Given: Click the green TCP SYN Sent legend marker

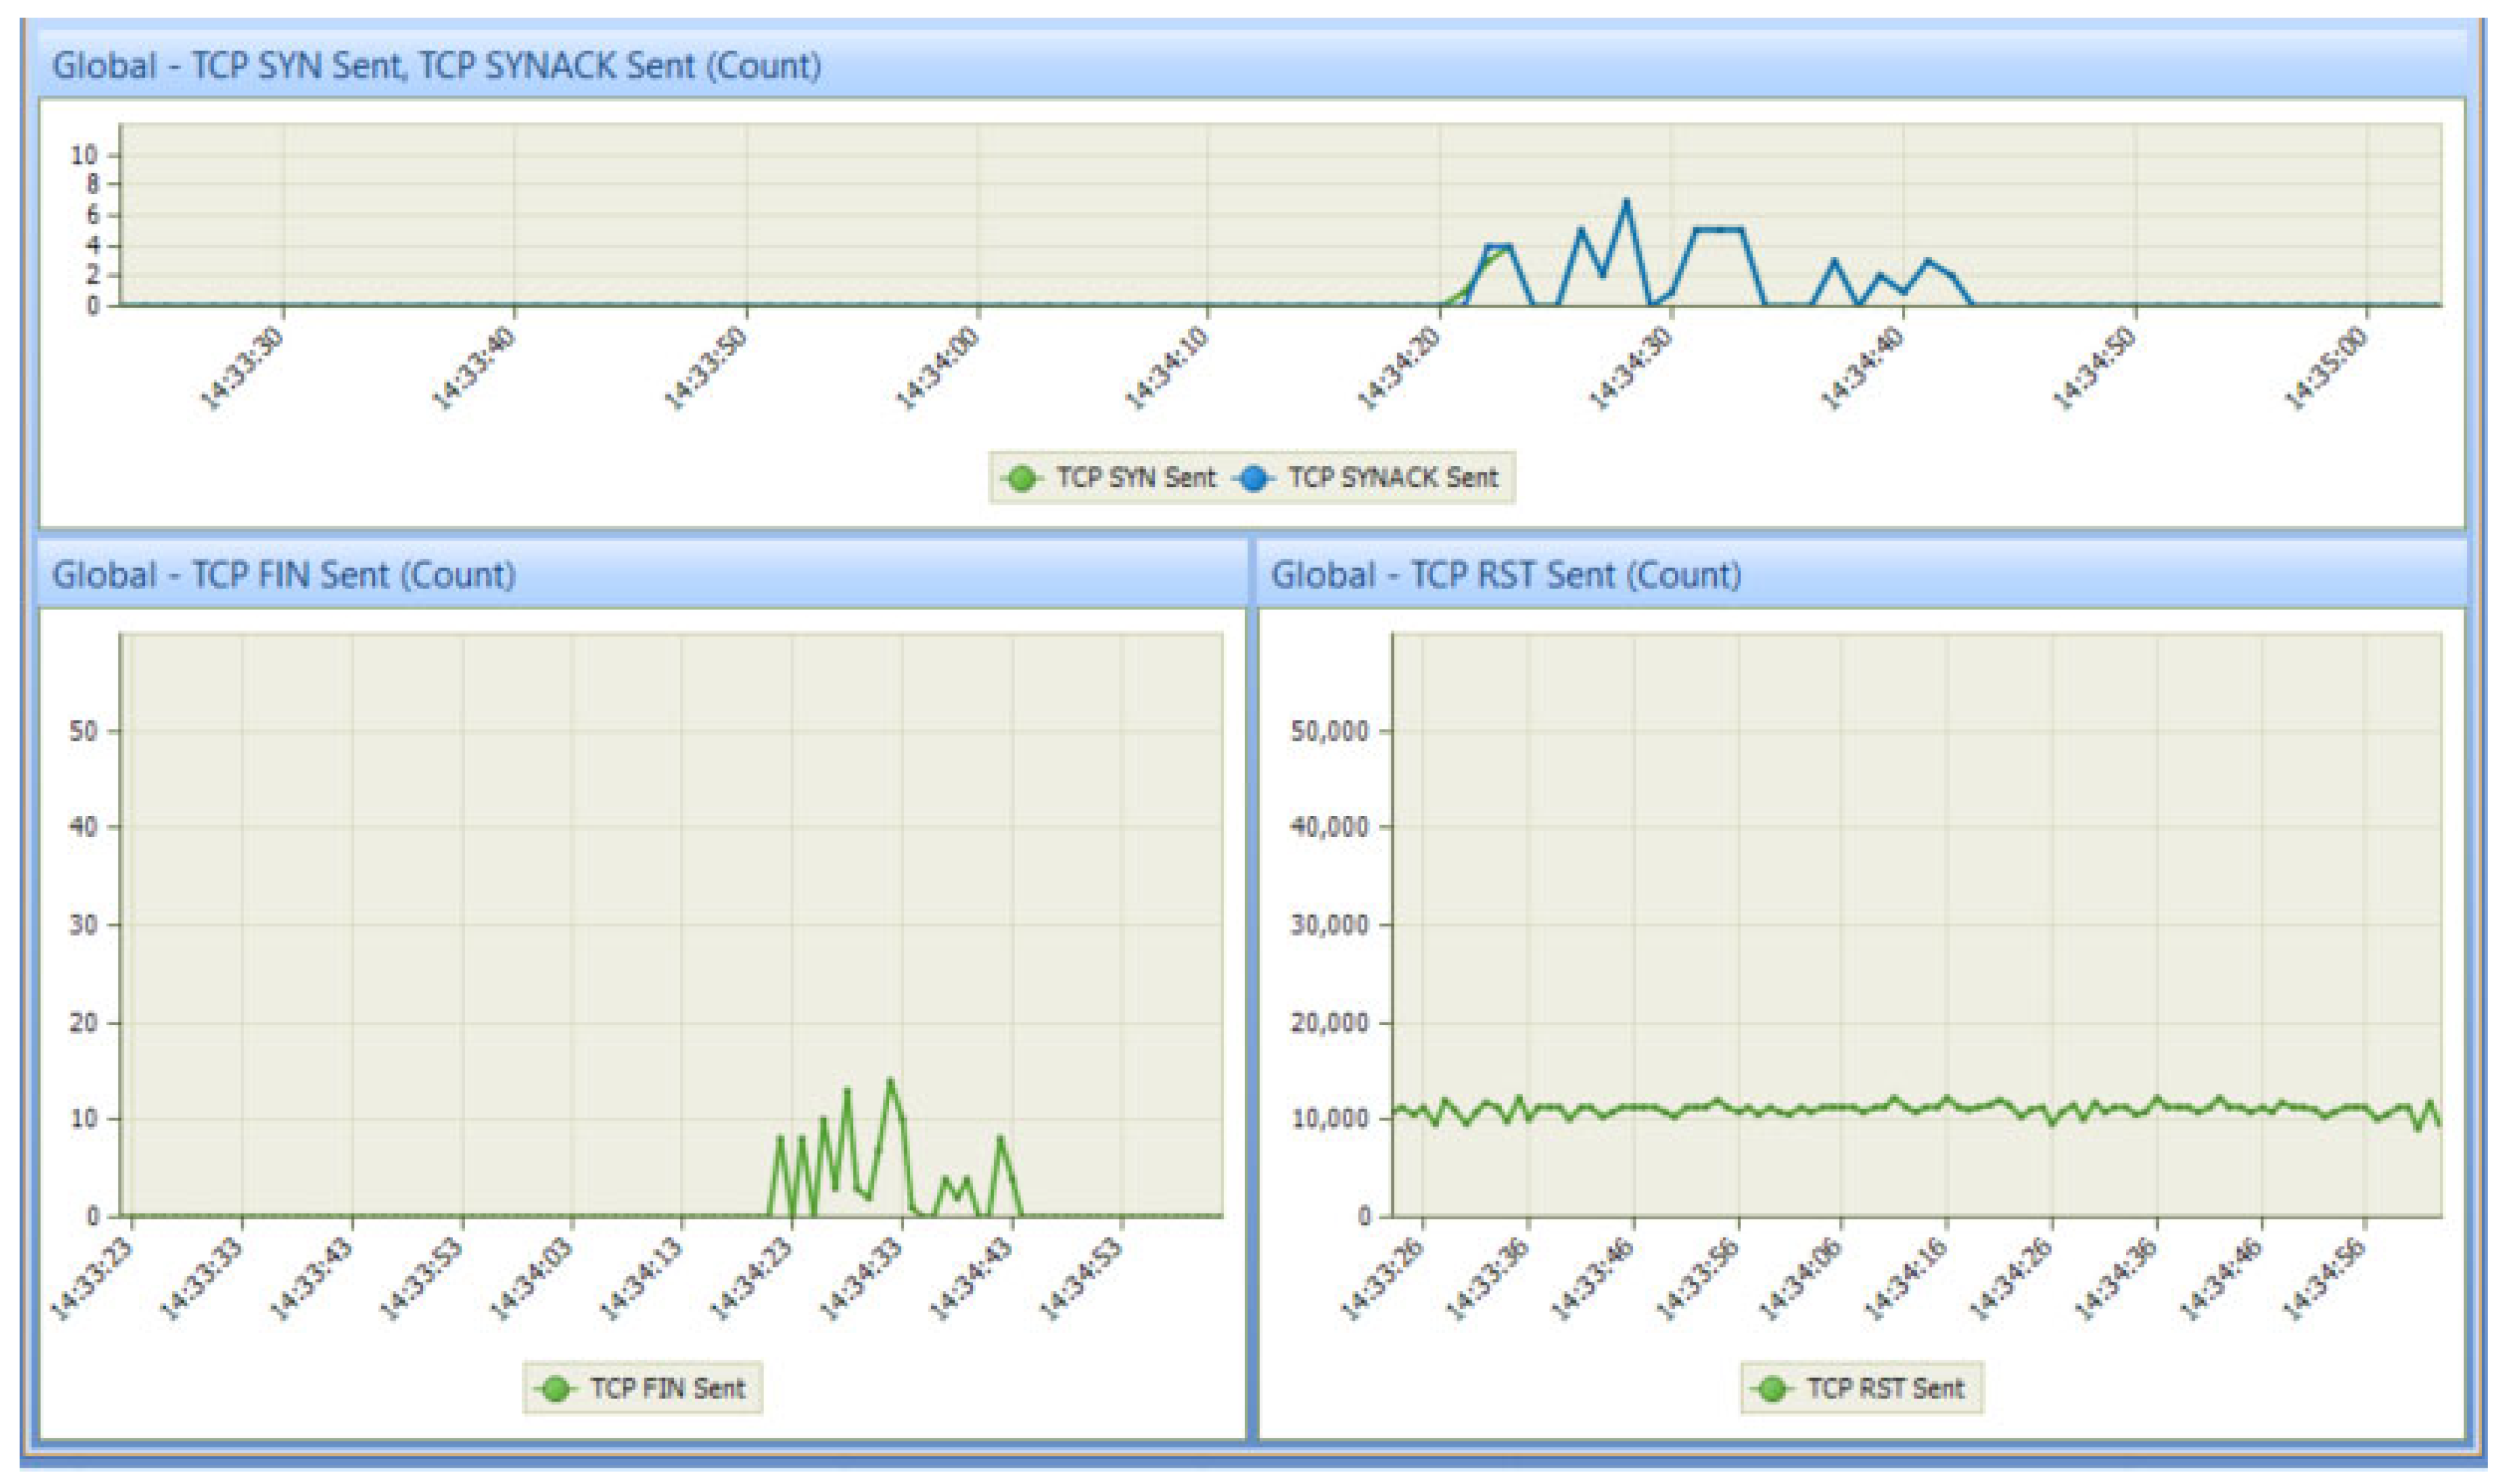Looking at the screenshot, I should coord(1021,479).
